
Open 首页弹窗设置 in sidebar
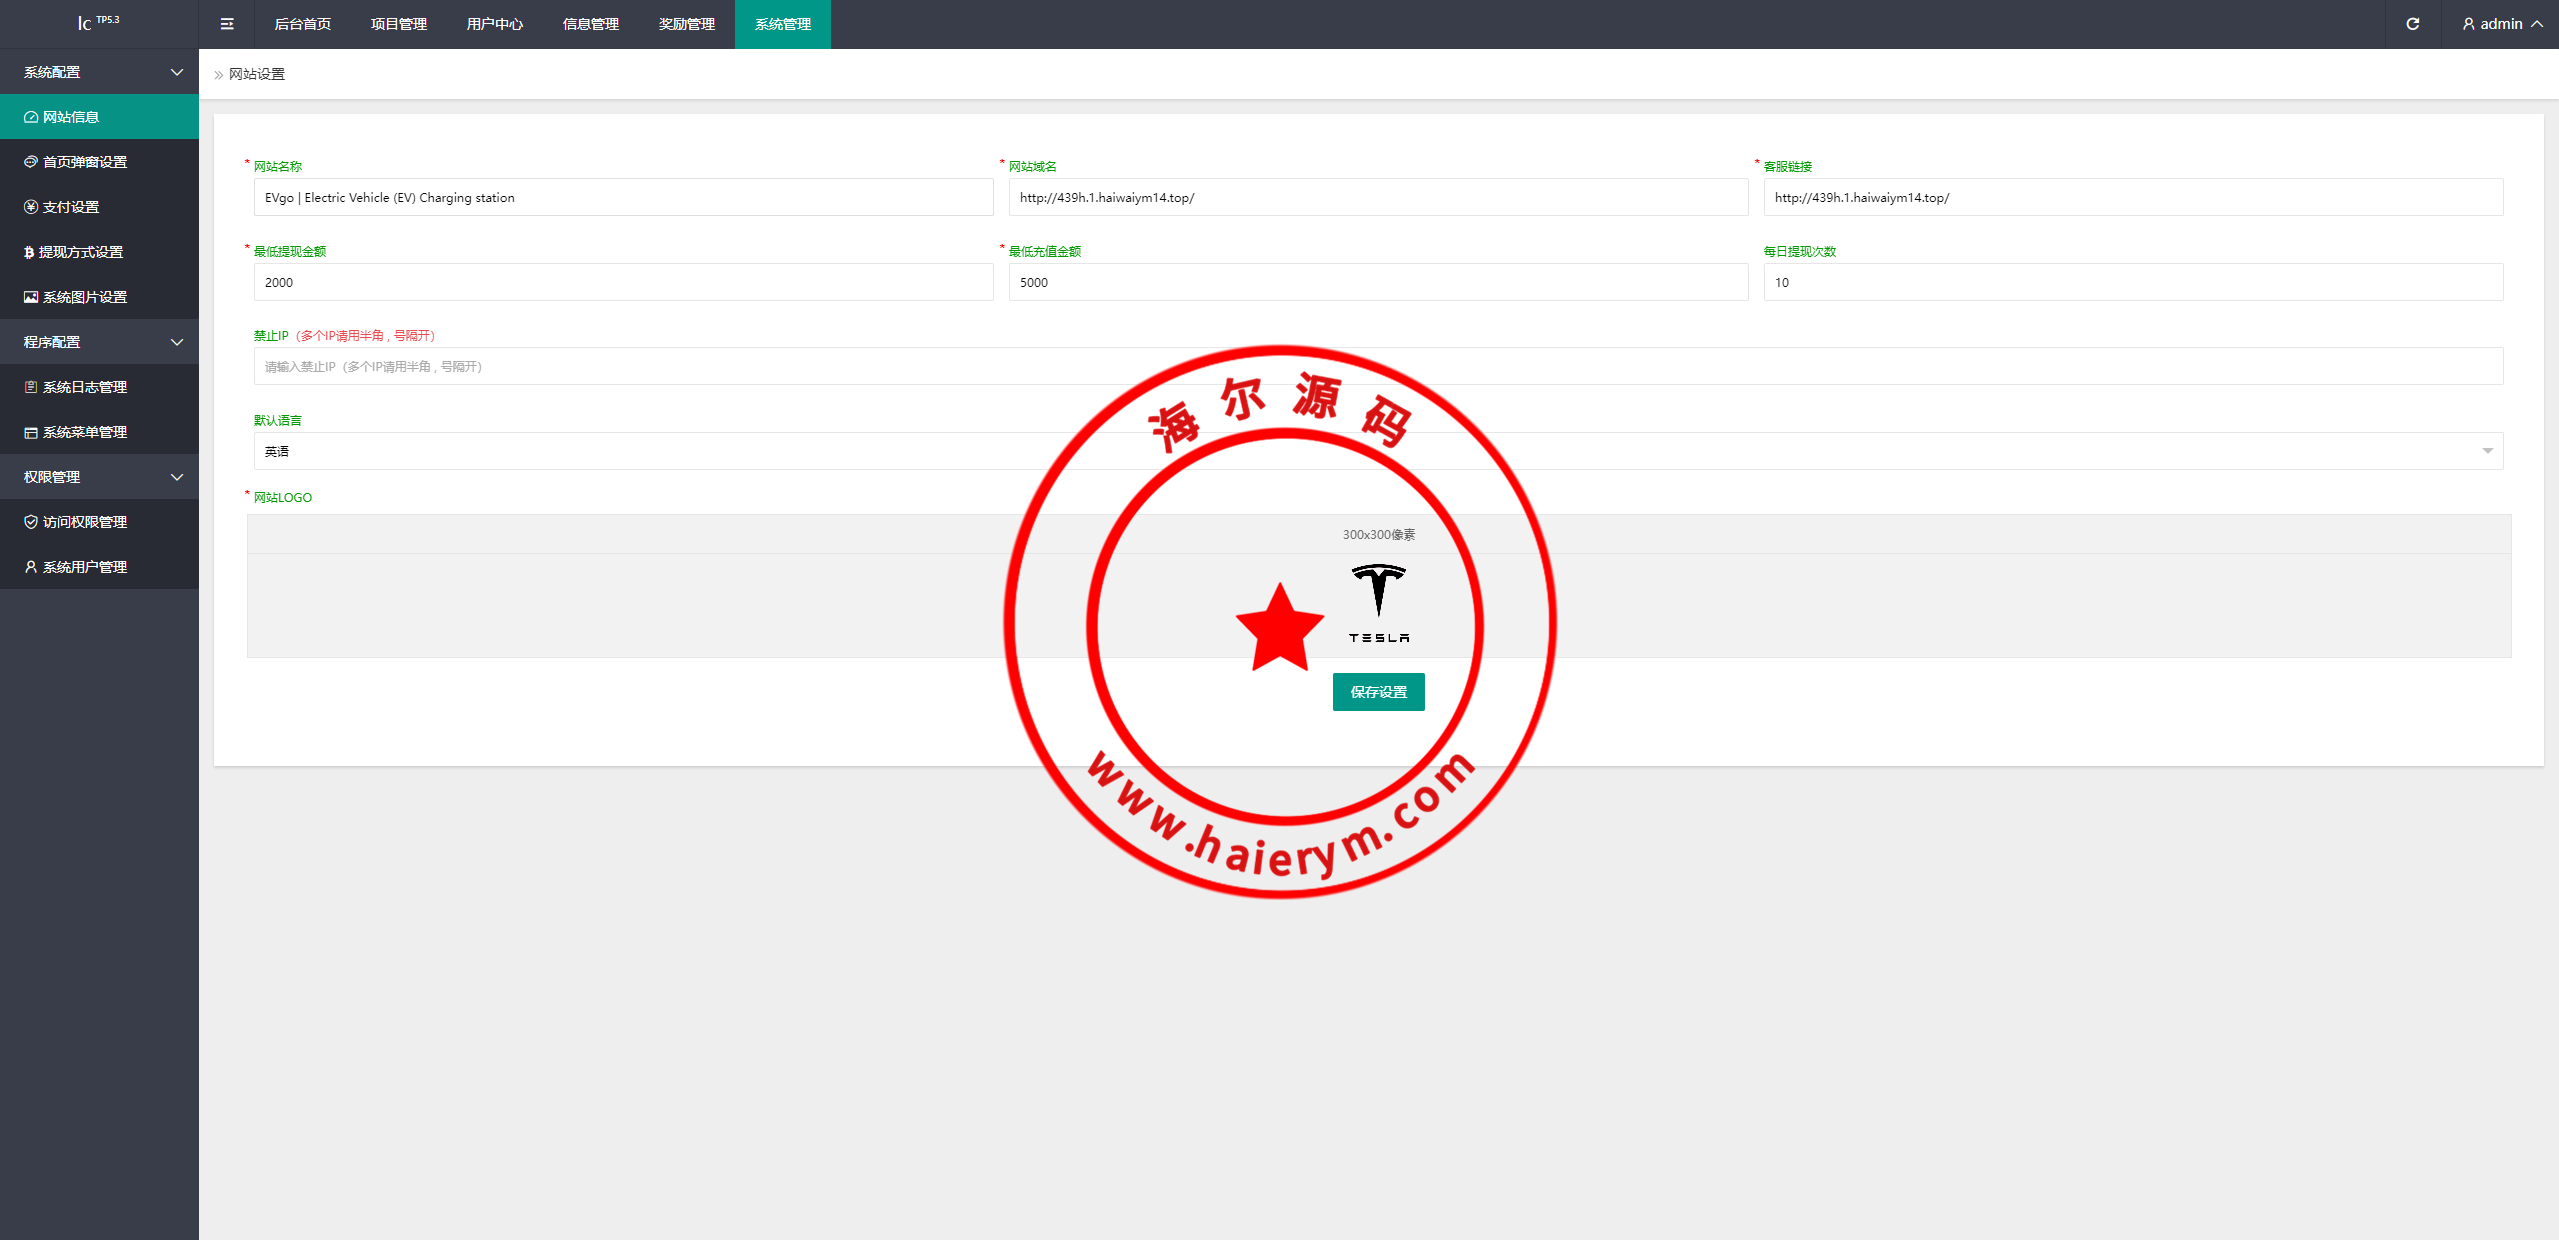99,162
